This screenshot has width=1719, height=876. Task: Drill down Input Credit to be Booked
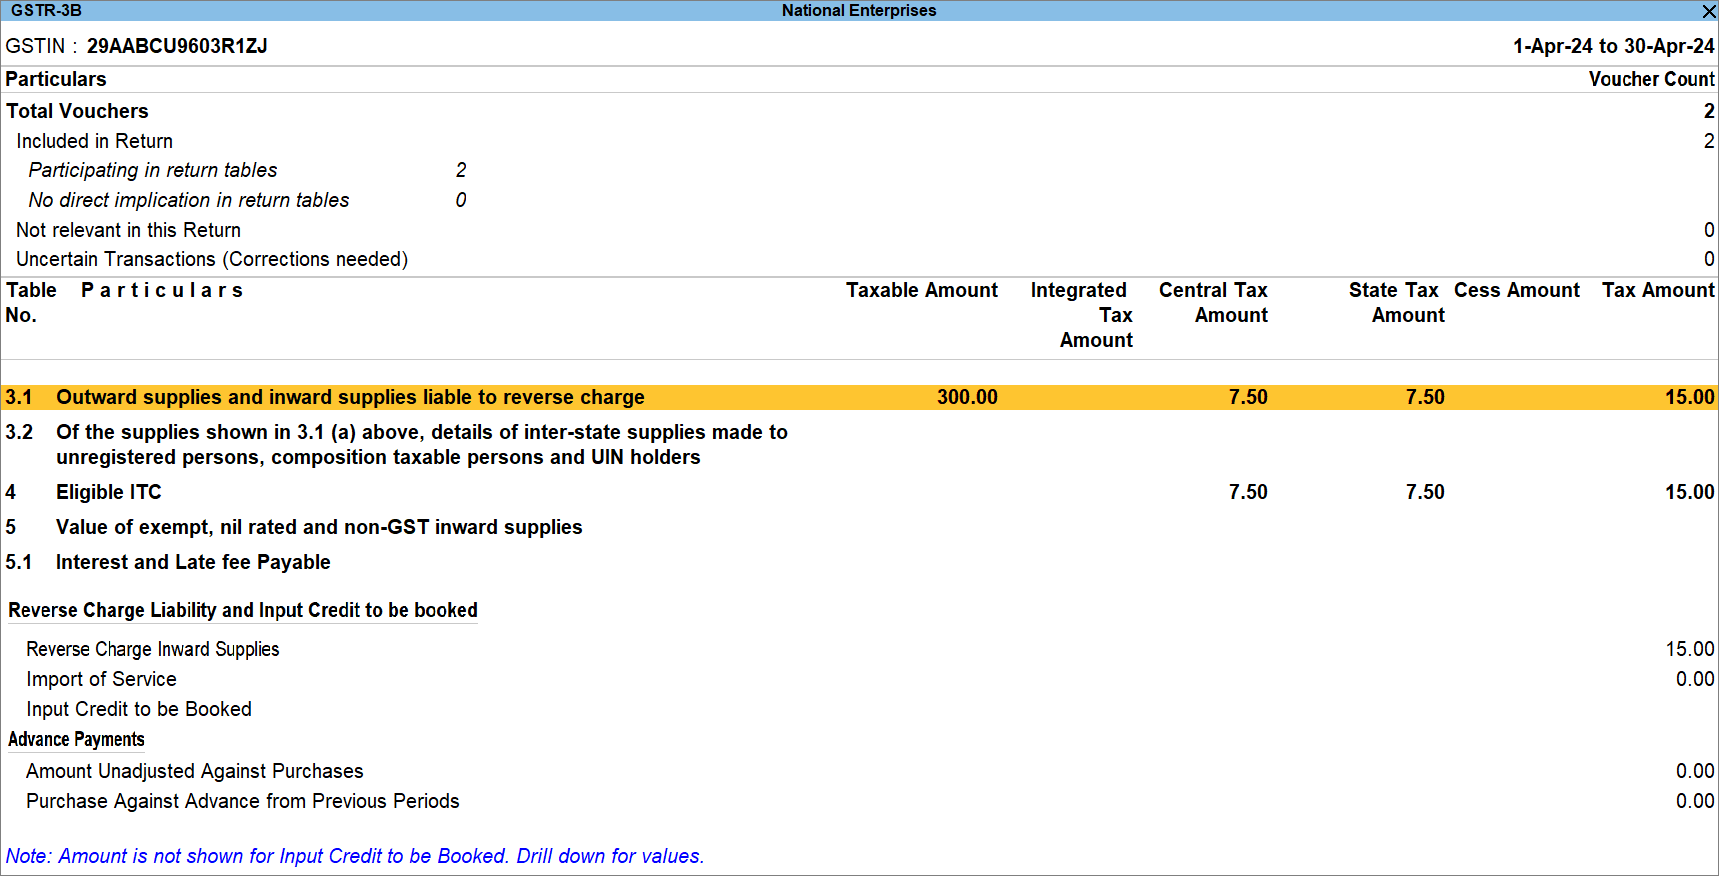coord(139,709)
